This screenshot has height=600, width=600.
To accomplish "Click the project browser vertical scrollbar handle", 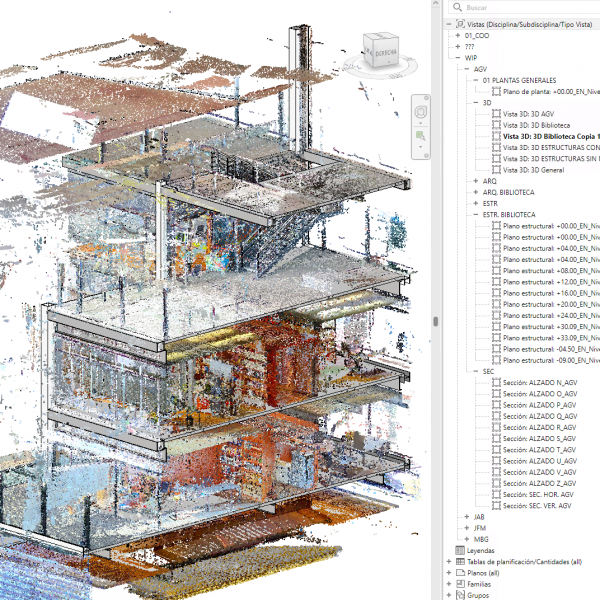I will point(435,322).
